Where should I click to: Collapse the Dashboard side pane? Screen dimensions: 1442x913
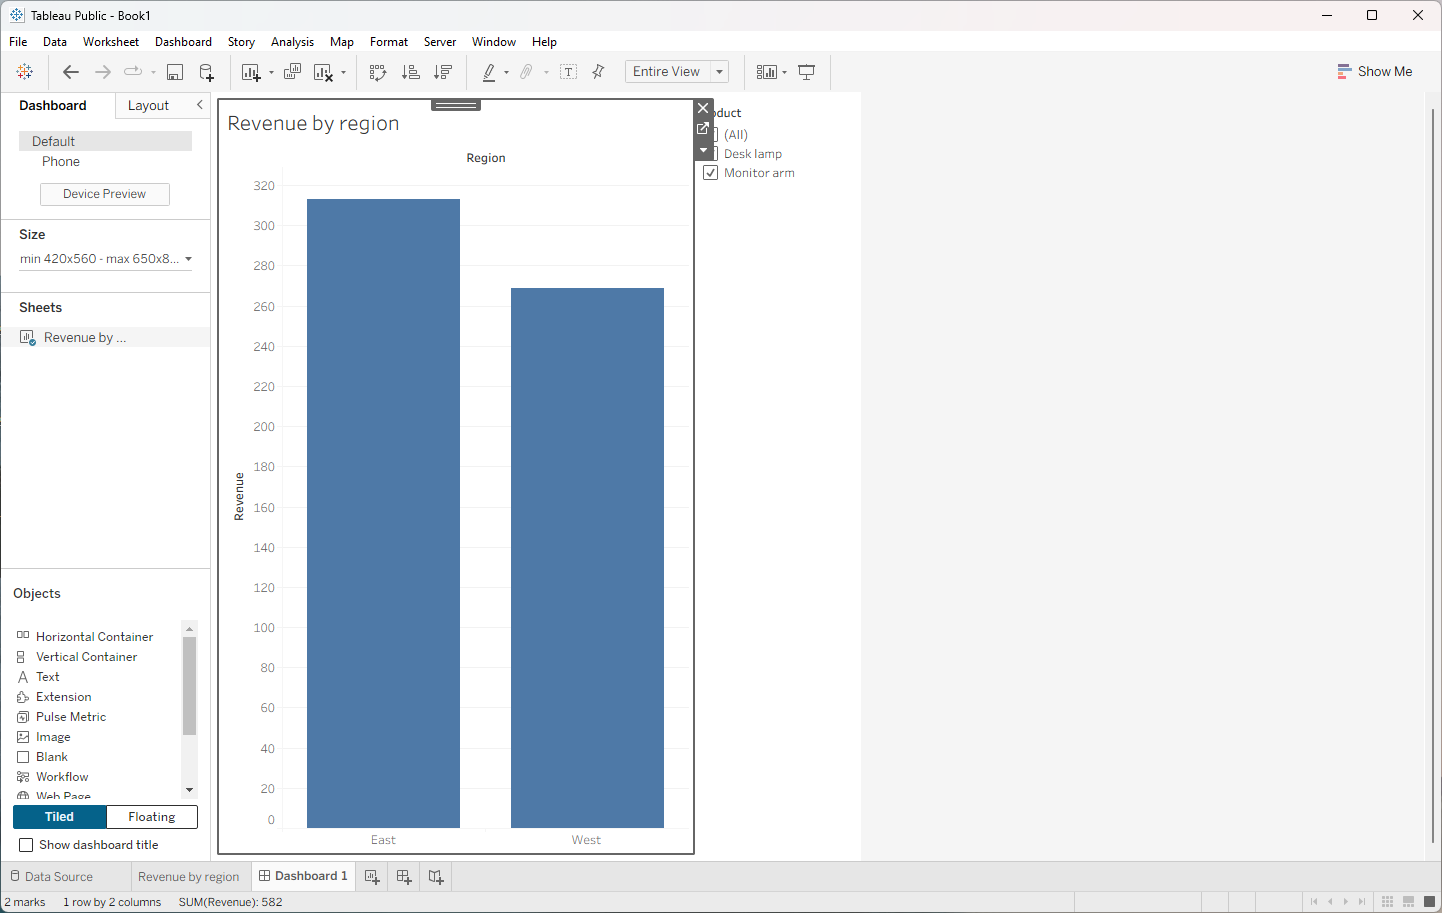point(200,105)
